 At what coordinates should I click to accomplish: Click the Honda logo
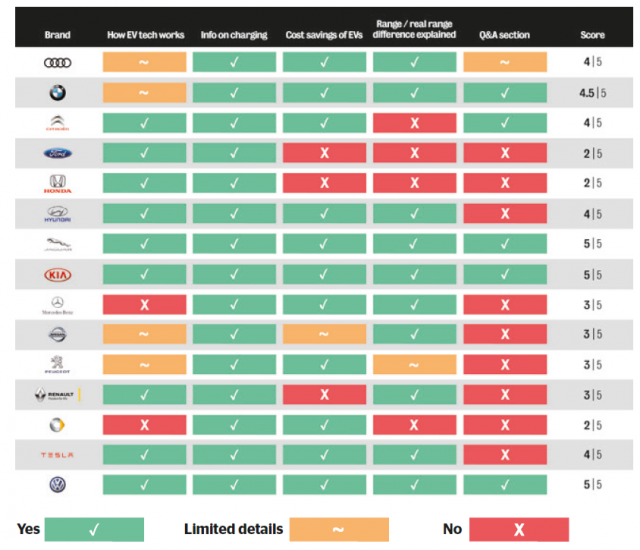(57, 184)
